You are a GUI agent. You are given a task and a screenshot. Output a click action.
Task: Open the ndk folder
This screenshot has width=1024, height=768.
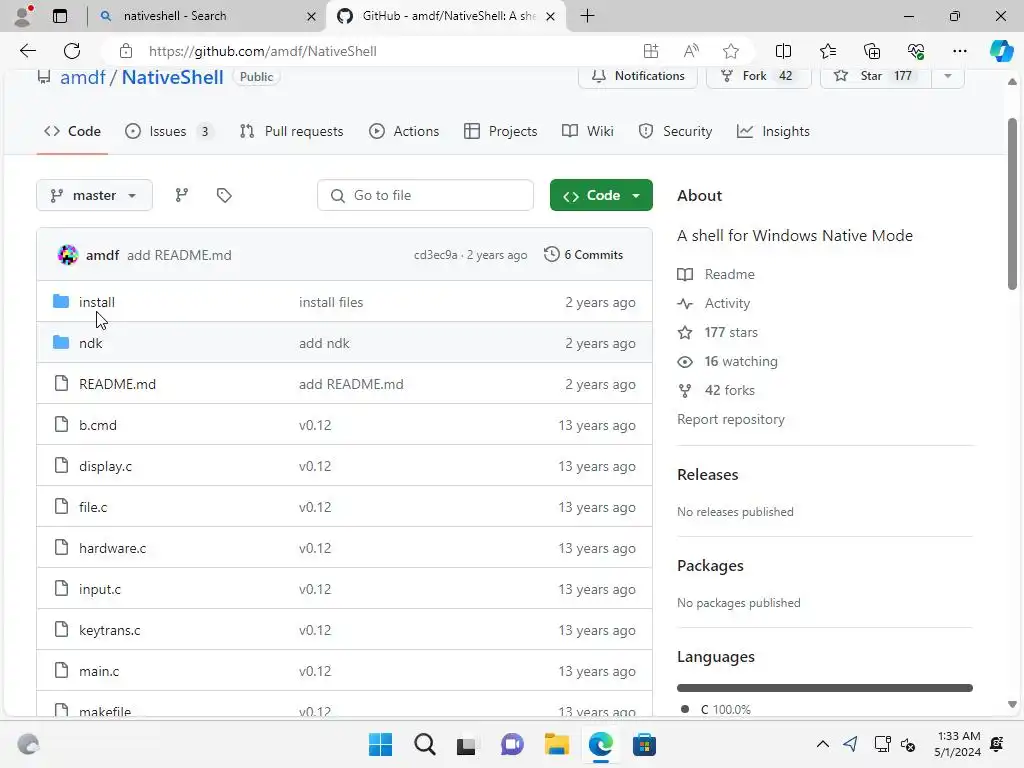coord(90,344)
